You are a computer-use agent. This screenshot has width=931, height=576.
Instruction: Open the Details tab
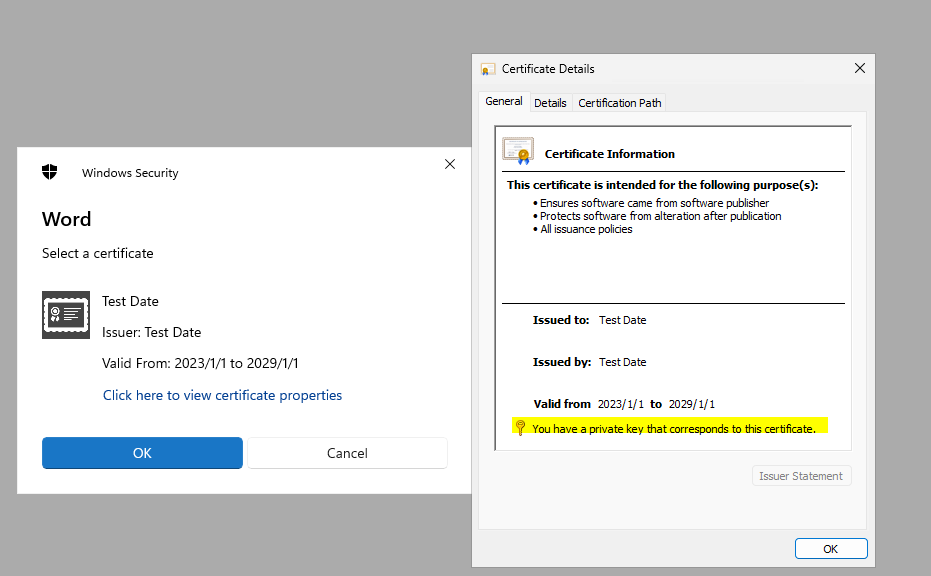(550, 103)
